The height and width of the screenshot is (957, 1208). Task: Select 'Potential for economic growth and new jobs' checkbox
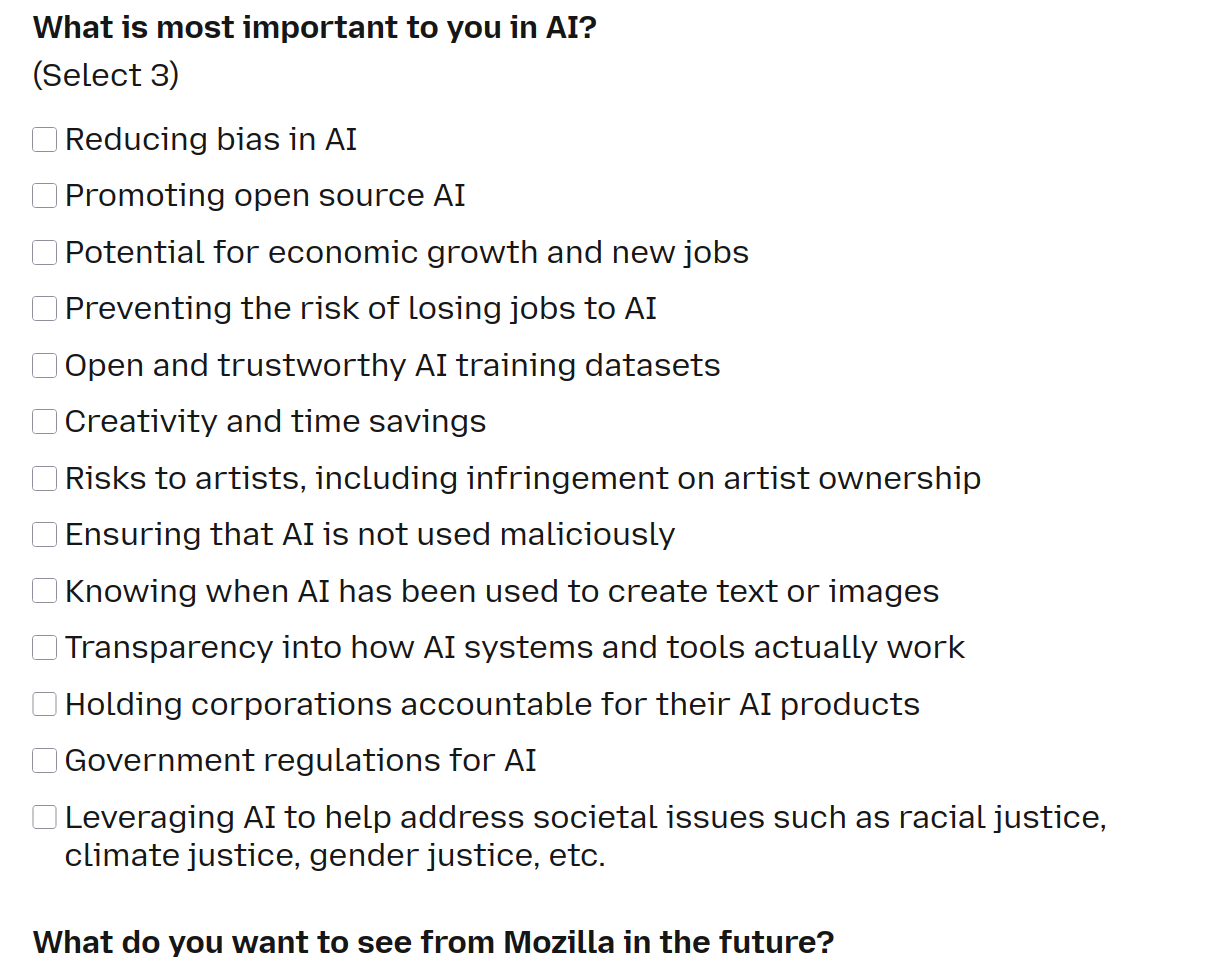(45, 252)
